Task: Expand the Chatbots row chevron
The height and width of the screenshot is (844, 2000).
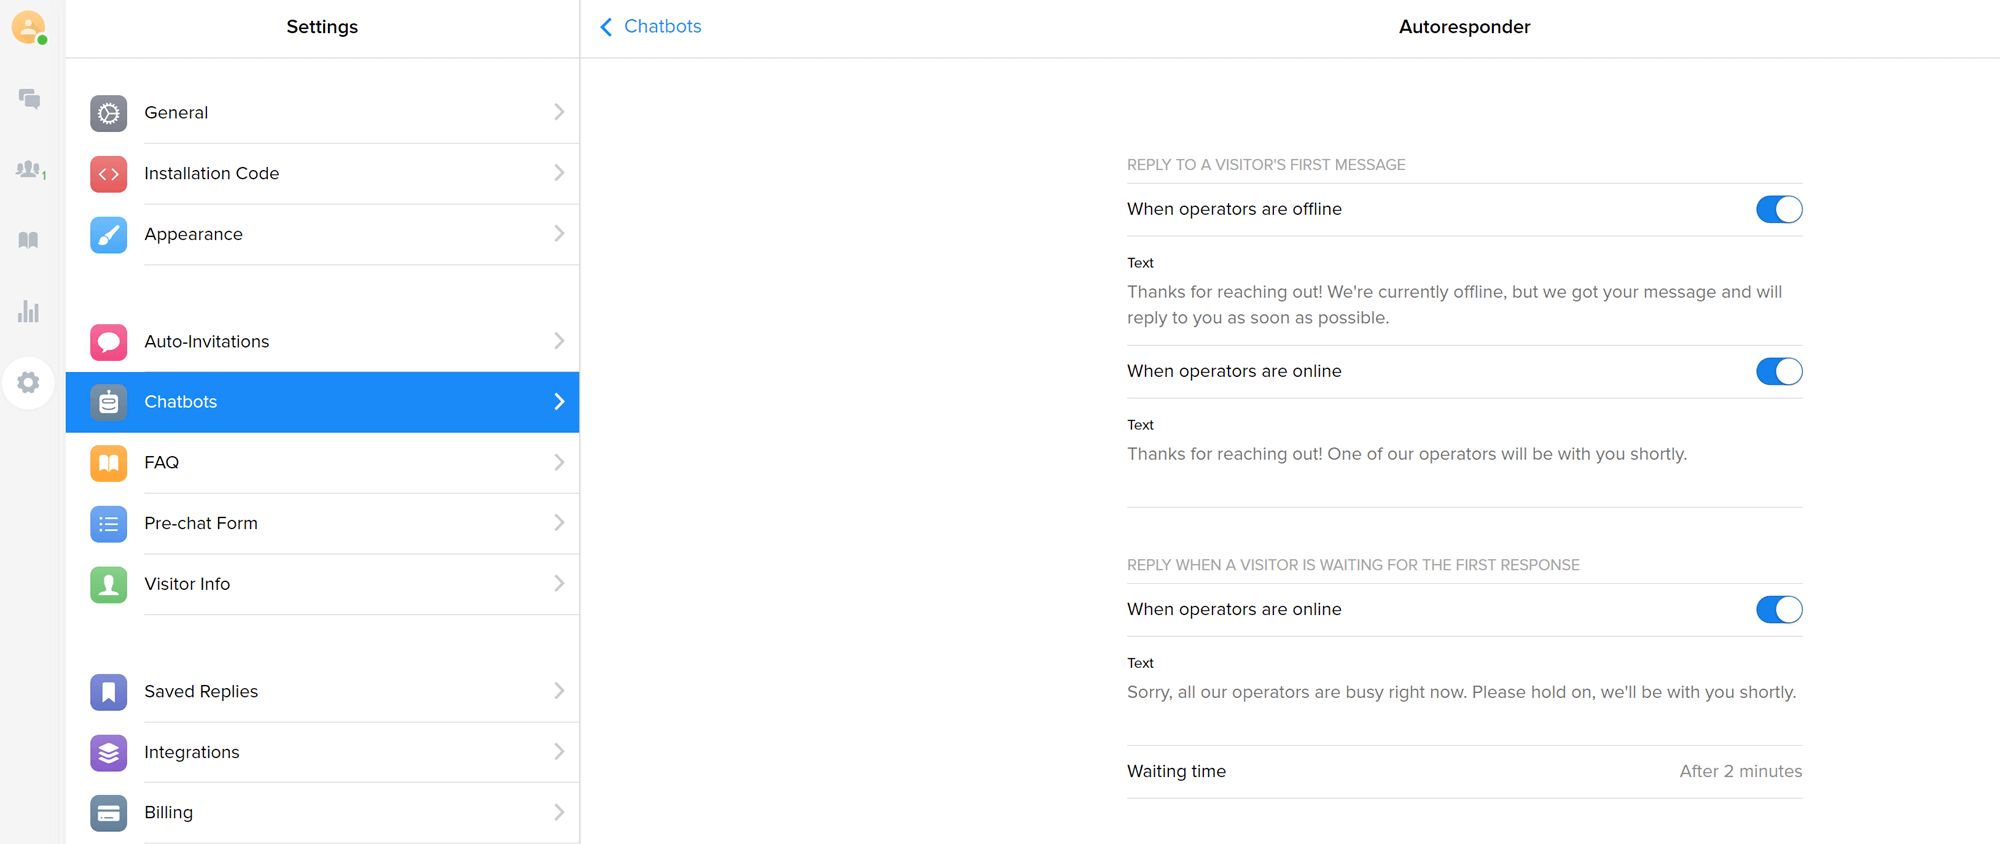Action: click(559, 402)
